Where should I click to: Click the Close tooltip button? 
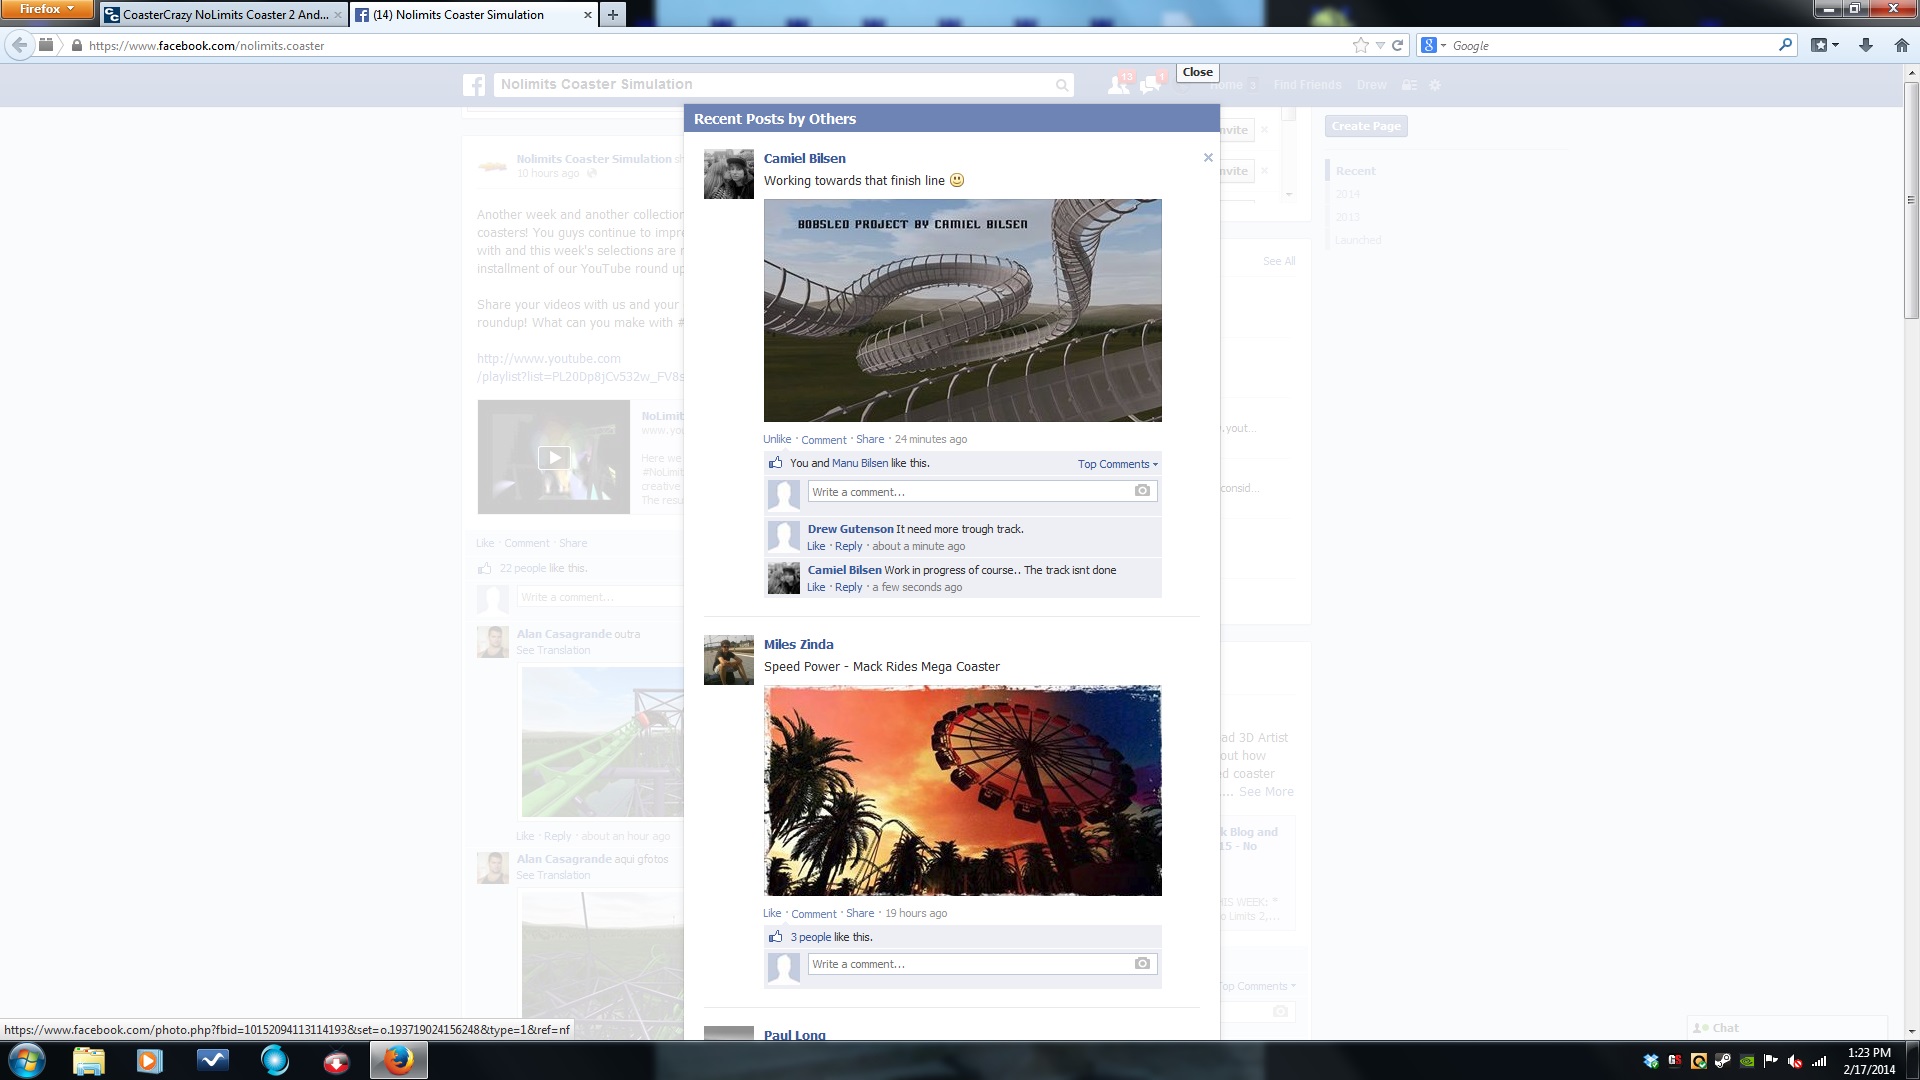[1197, 72]
